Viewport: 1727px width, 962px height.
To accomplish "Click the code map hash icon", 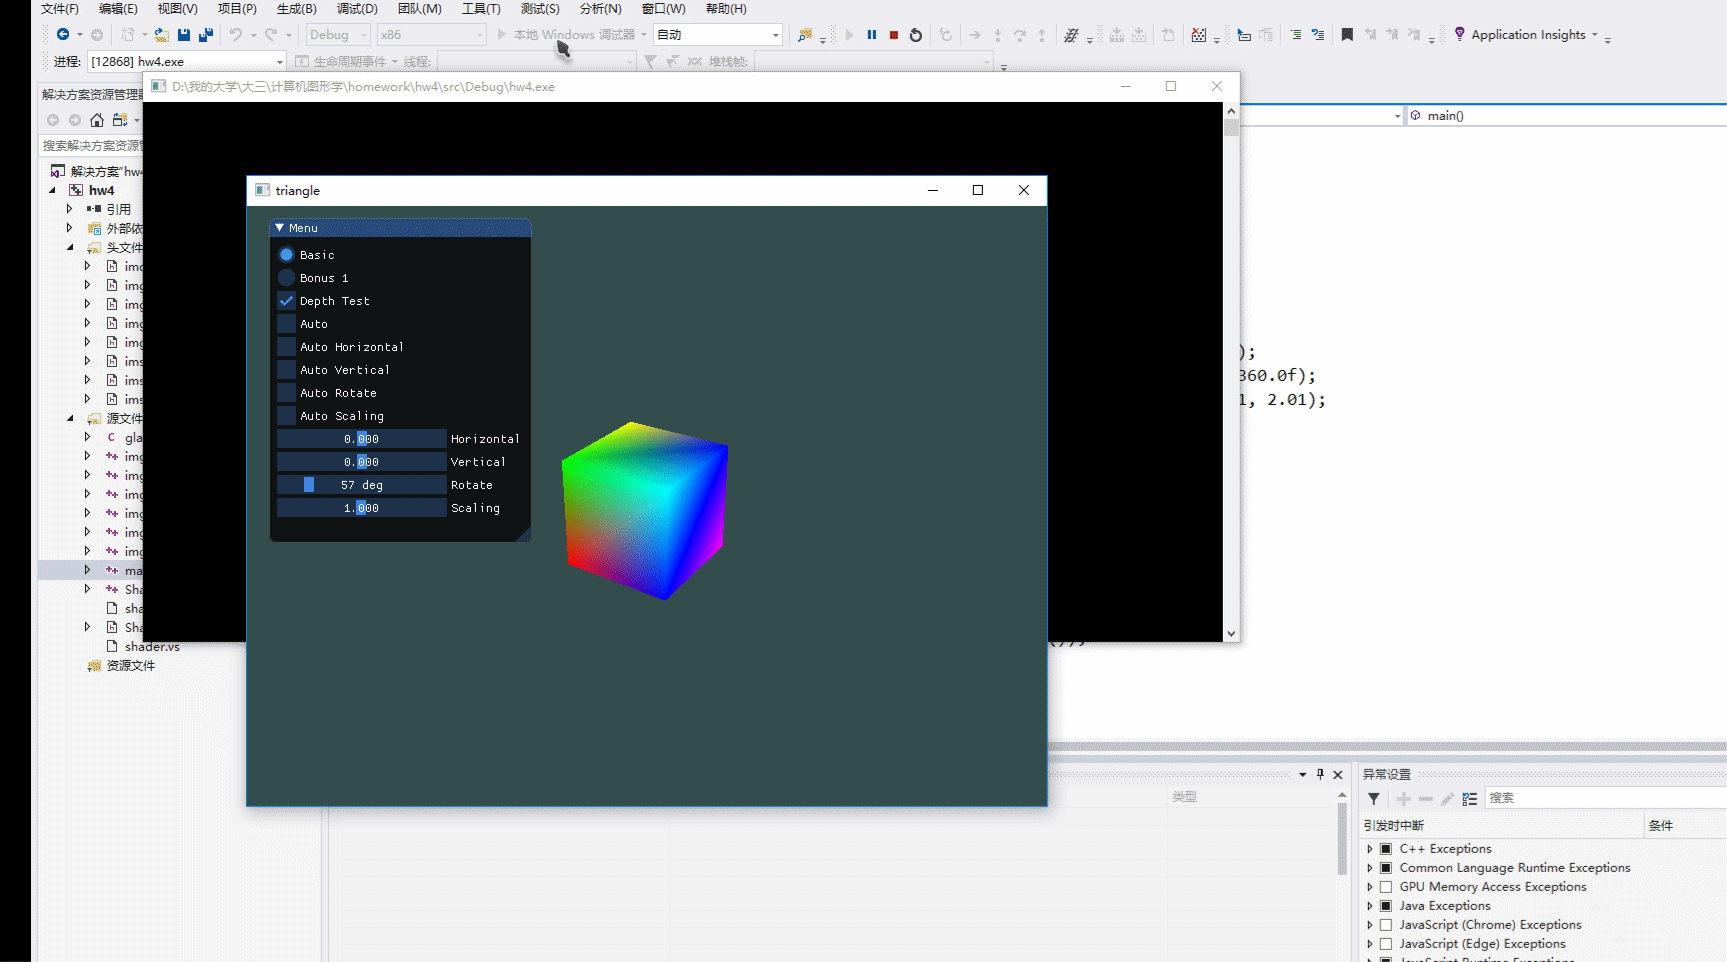I will (x=1072, y=35).
